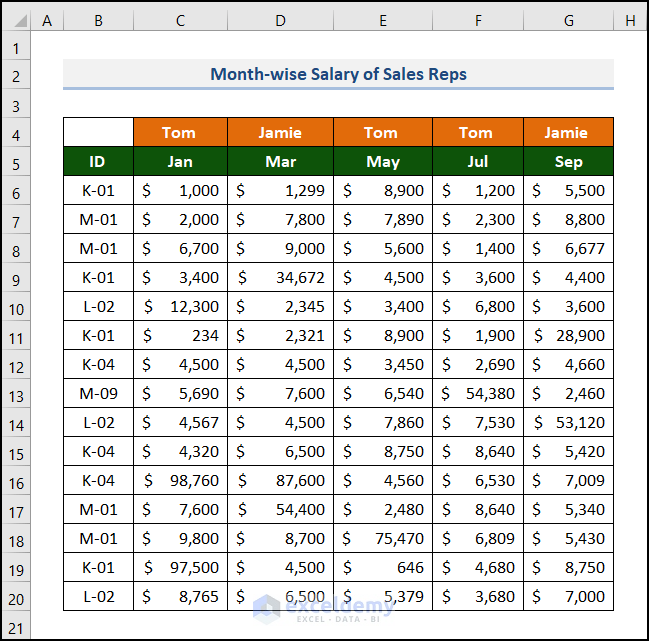Click the May cell containing 646

pyautogui.click(x=383, y=567)
